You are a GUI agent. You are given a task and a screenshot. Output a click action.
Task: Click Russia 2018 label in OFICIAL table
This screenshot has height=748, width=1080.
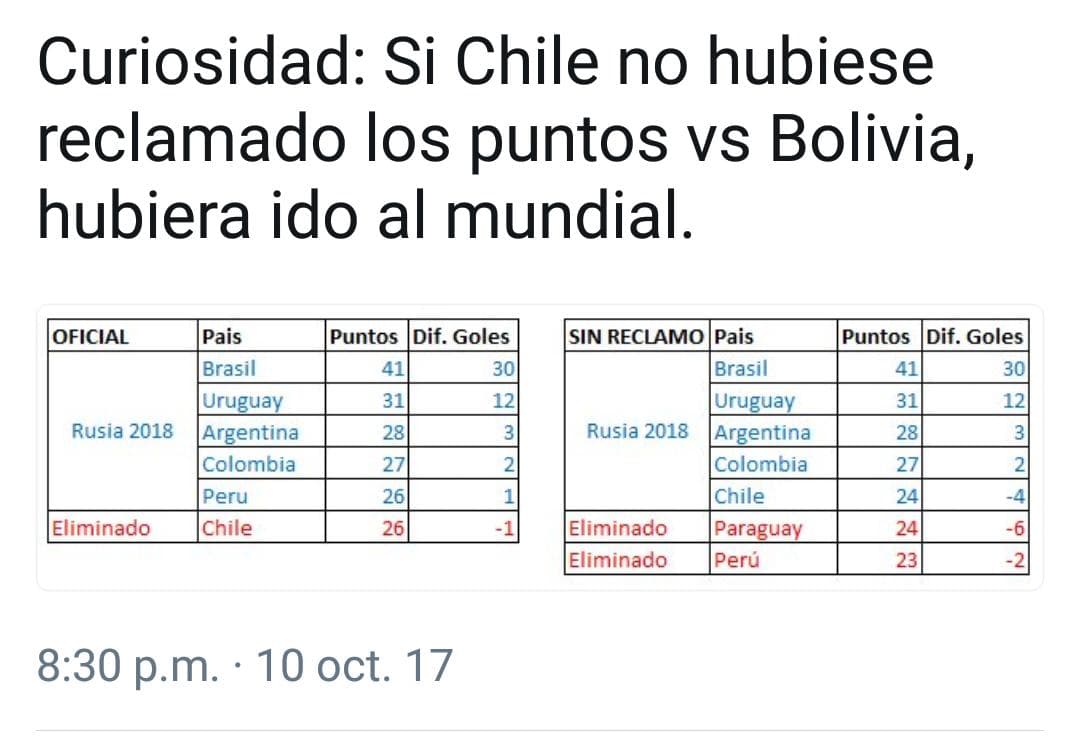[x=122, y=432]
